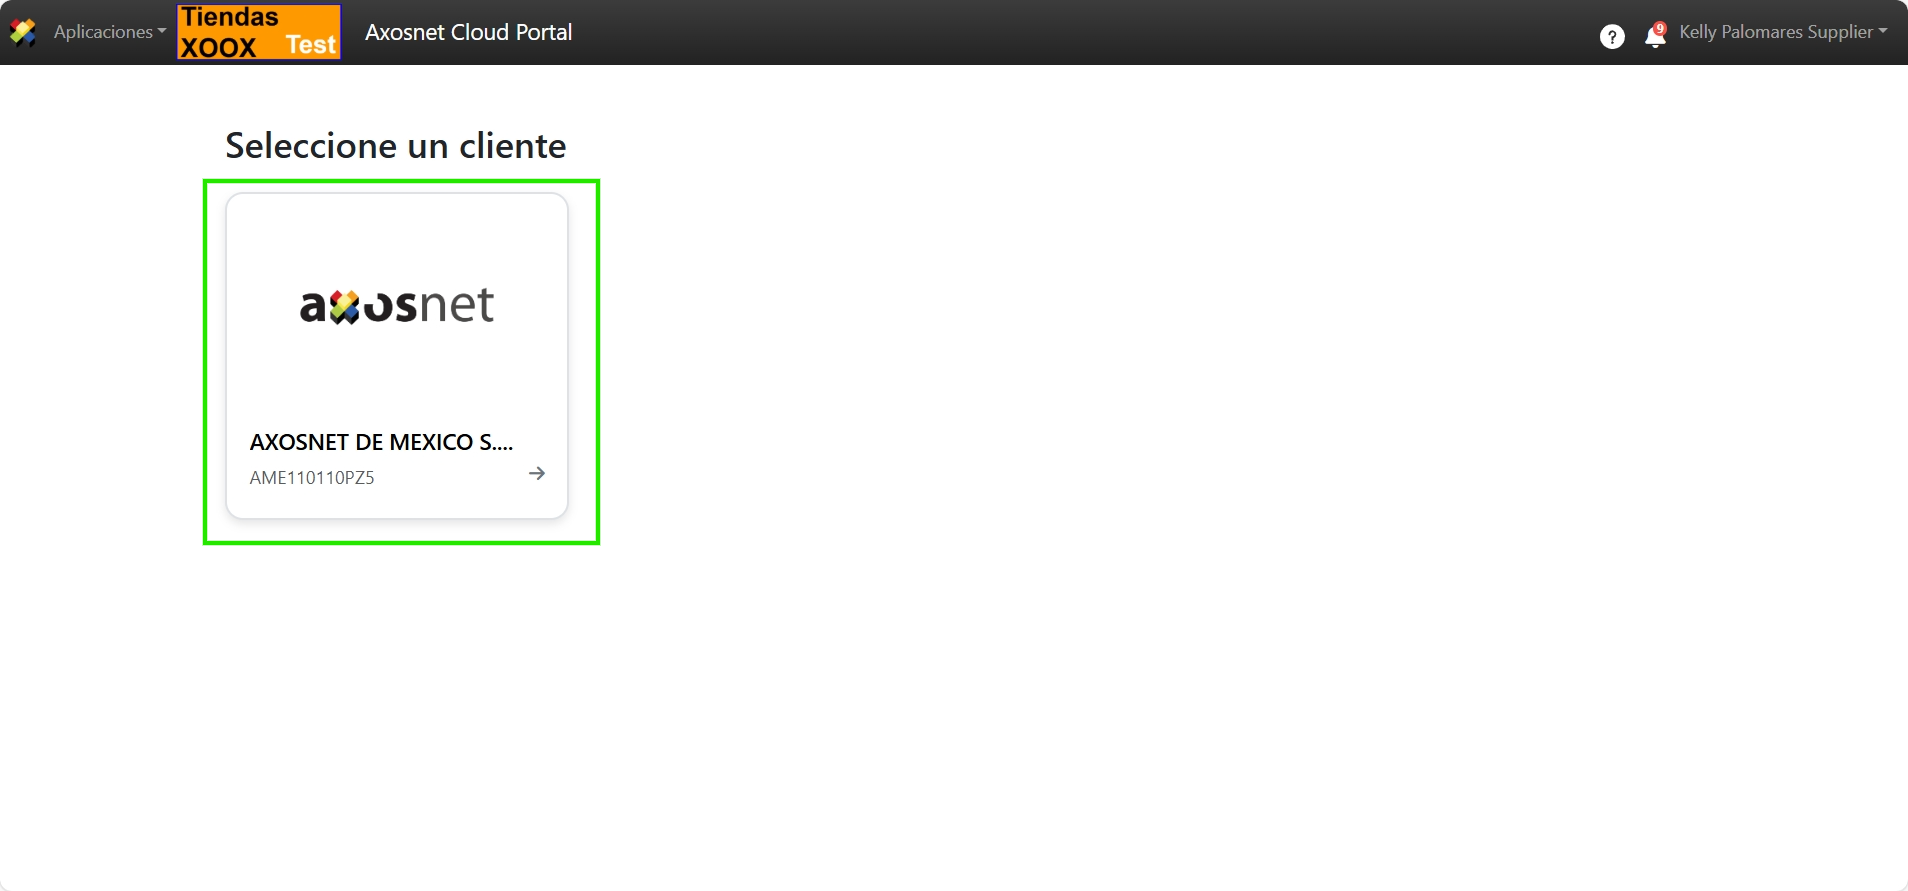Open Kelly Palomares Supplier user menu
This screenshot has height=891, width=1908.
(1783, 32)
